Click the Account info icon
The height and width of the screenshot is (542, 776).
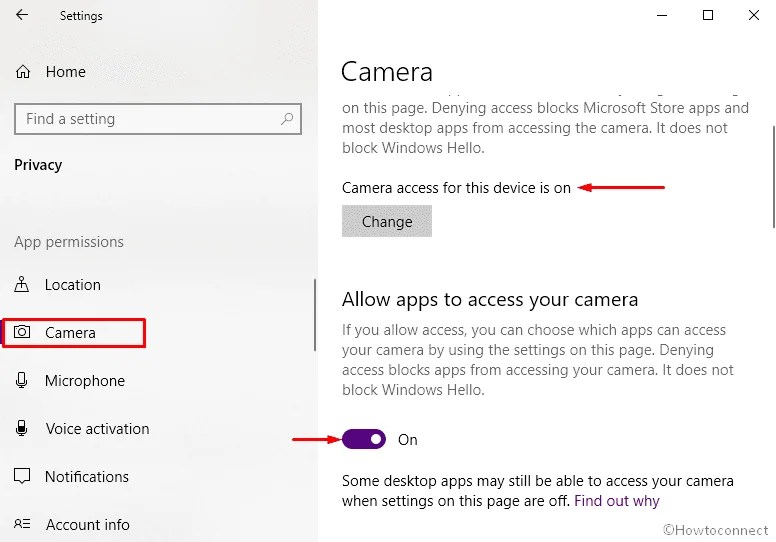[x=22, y=524]
